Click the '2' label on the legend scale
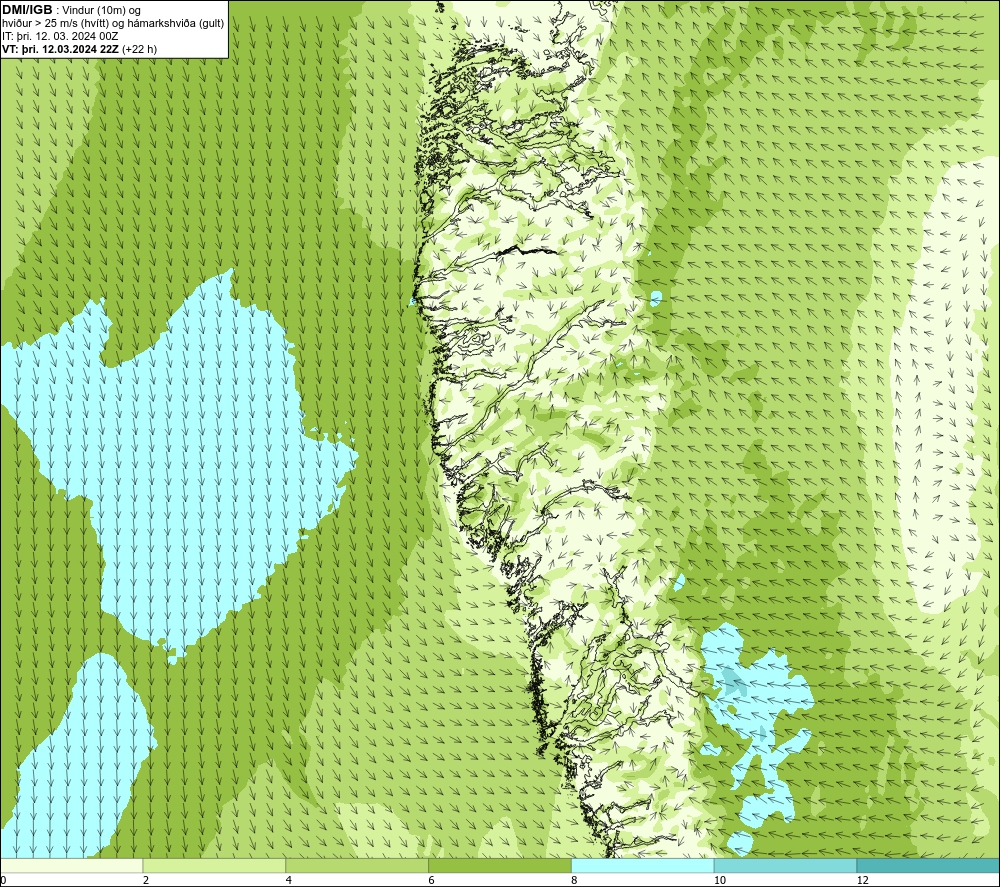Viewport: 1000px width, 887px height. point(145,880)
